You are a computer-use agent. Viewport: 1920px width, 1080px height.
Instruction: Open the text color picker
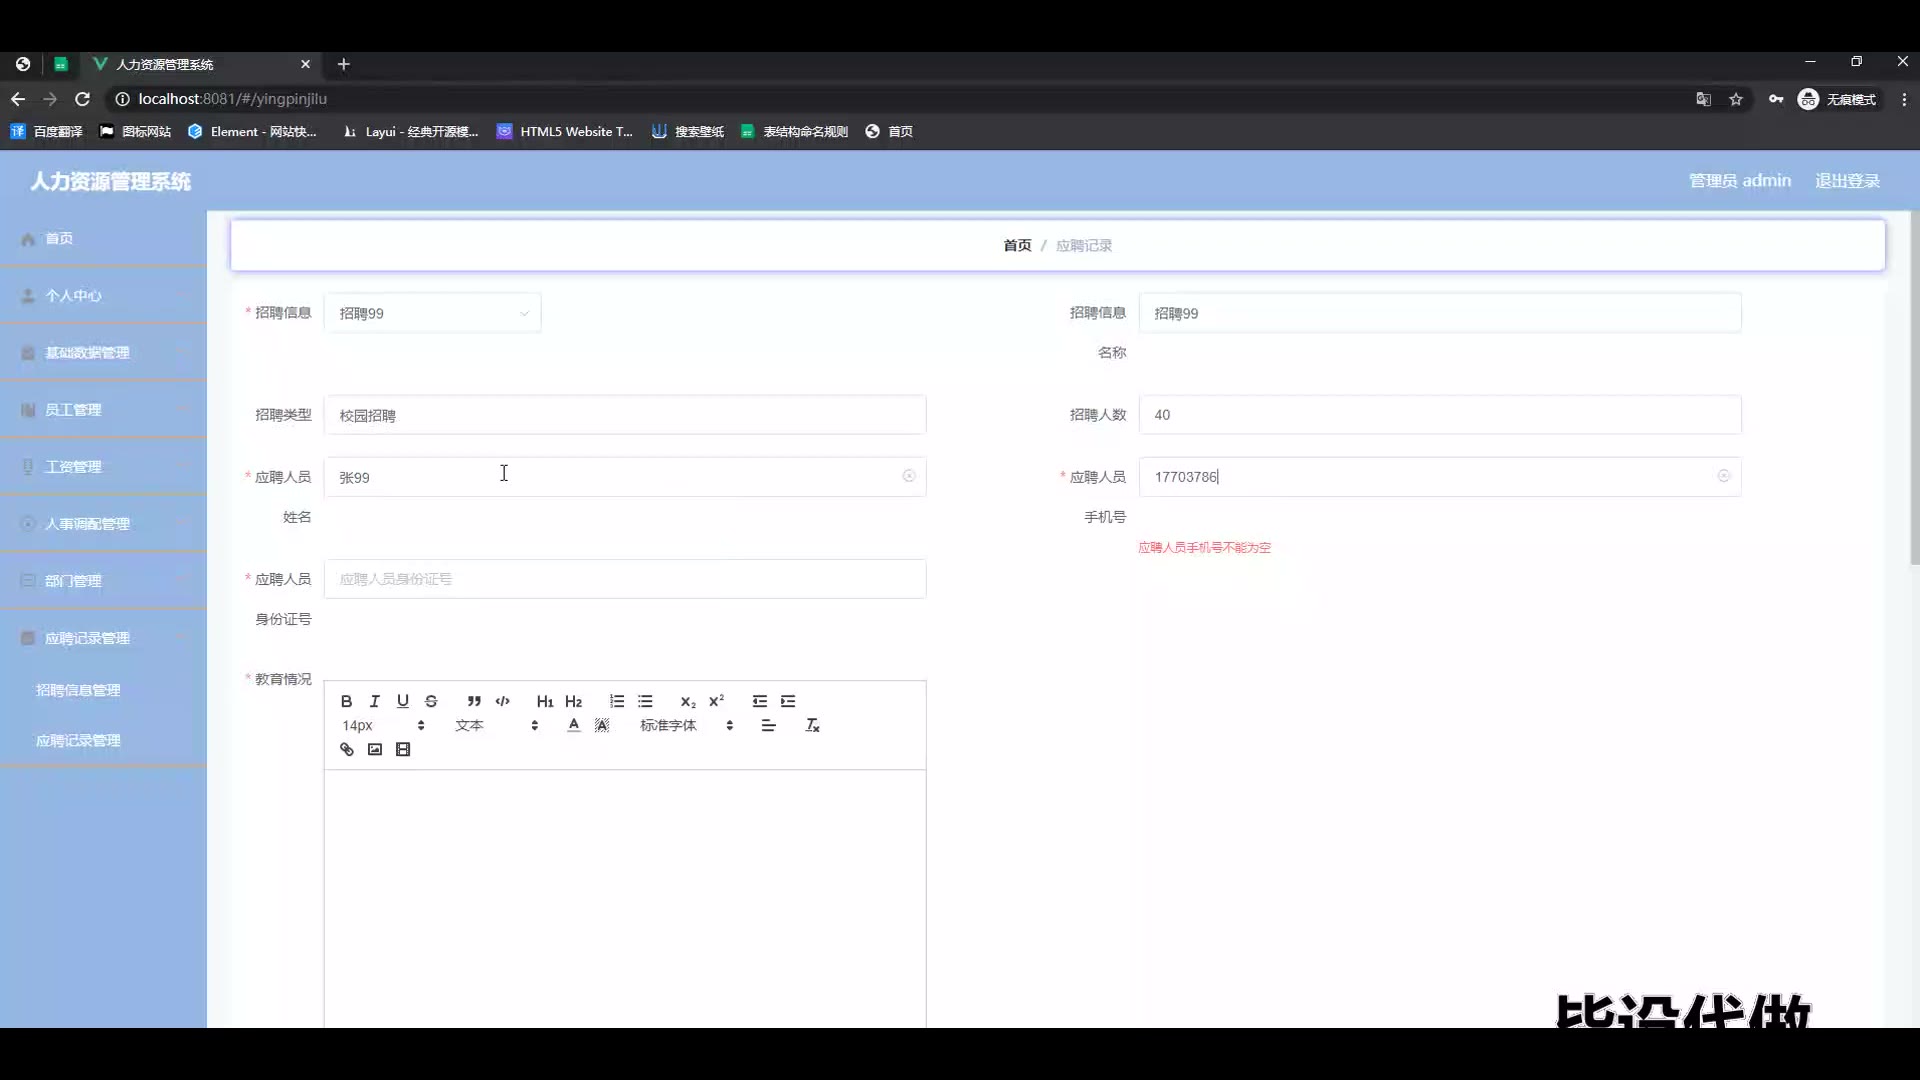[x=573, y=725]
